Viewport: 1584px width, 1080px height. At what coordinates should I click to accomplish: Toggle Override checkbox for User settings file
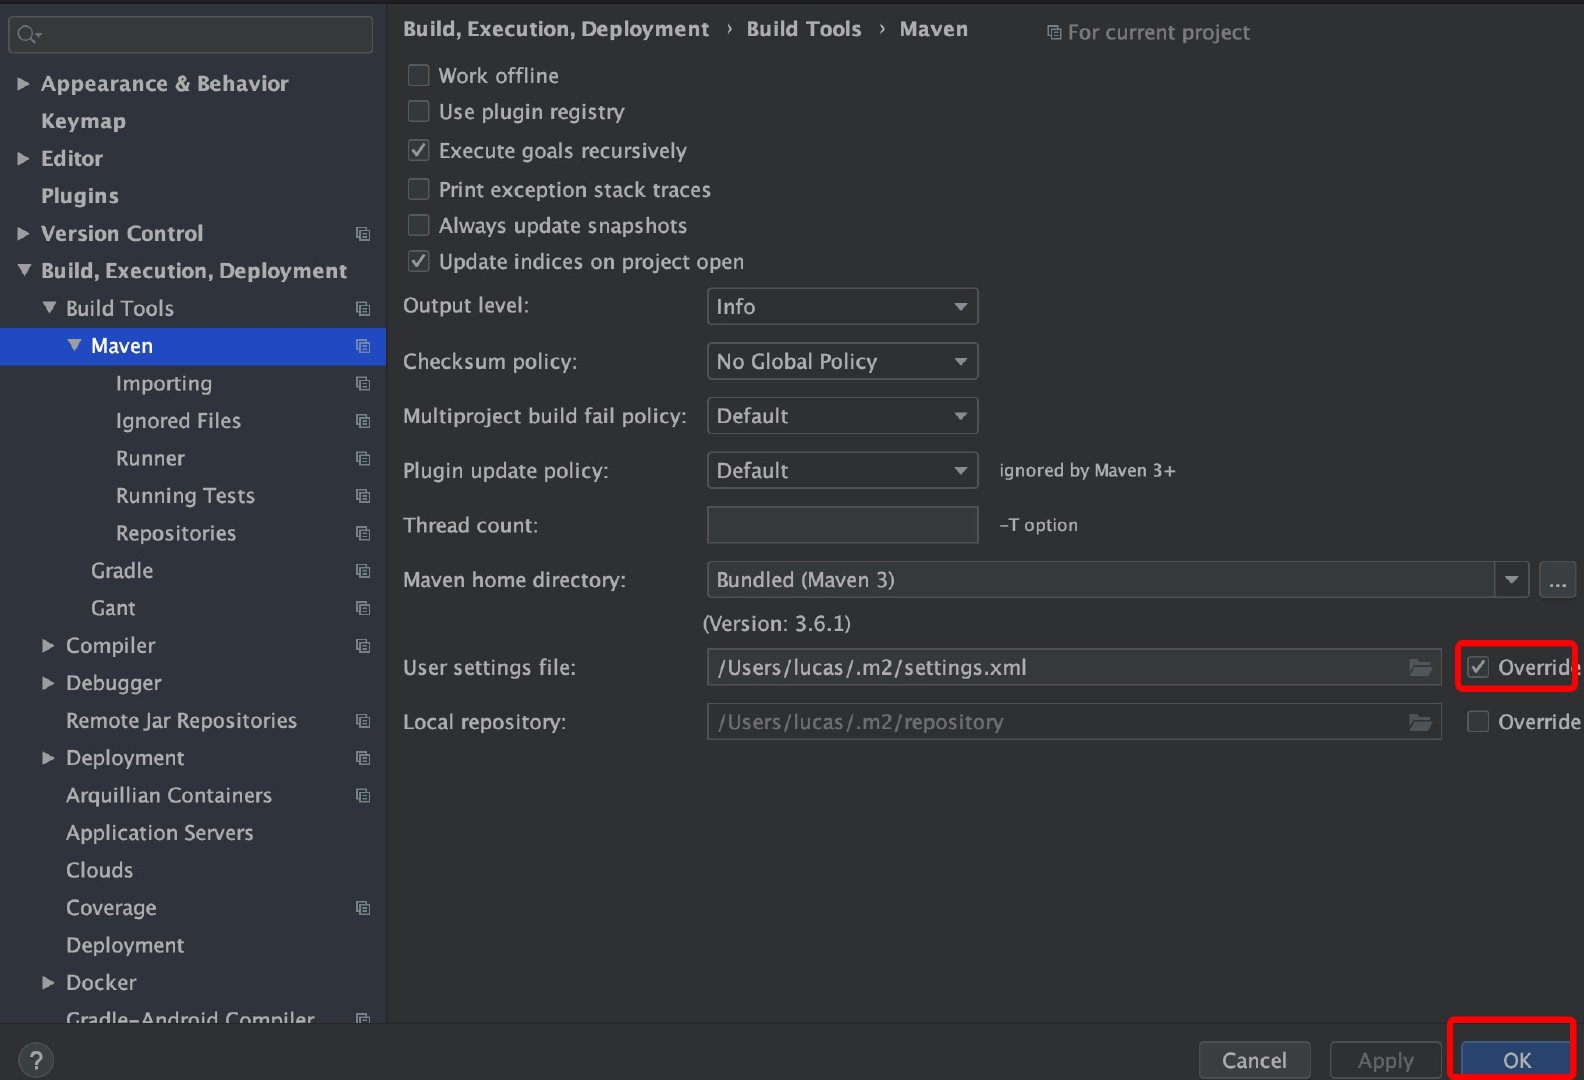click(1478, 667)
